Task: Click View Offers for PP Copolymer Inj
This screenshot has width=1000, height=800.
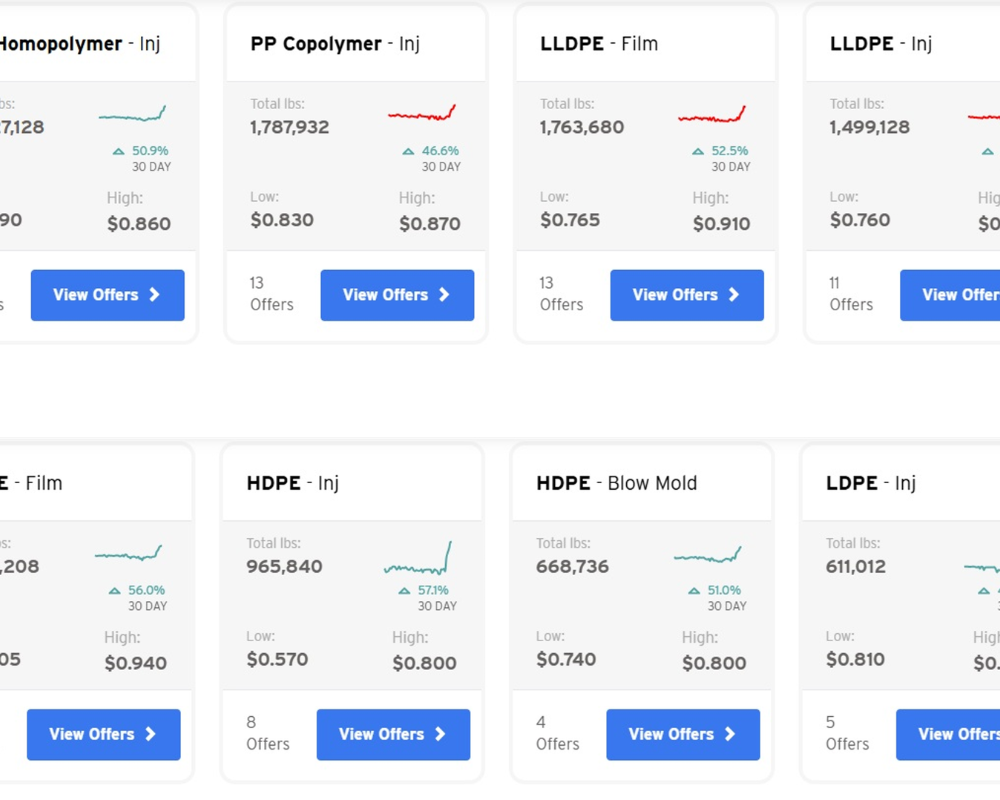Action: click(x=397, y=295)
